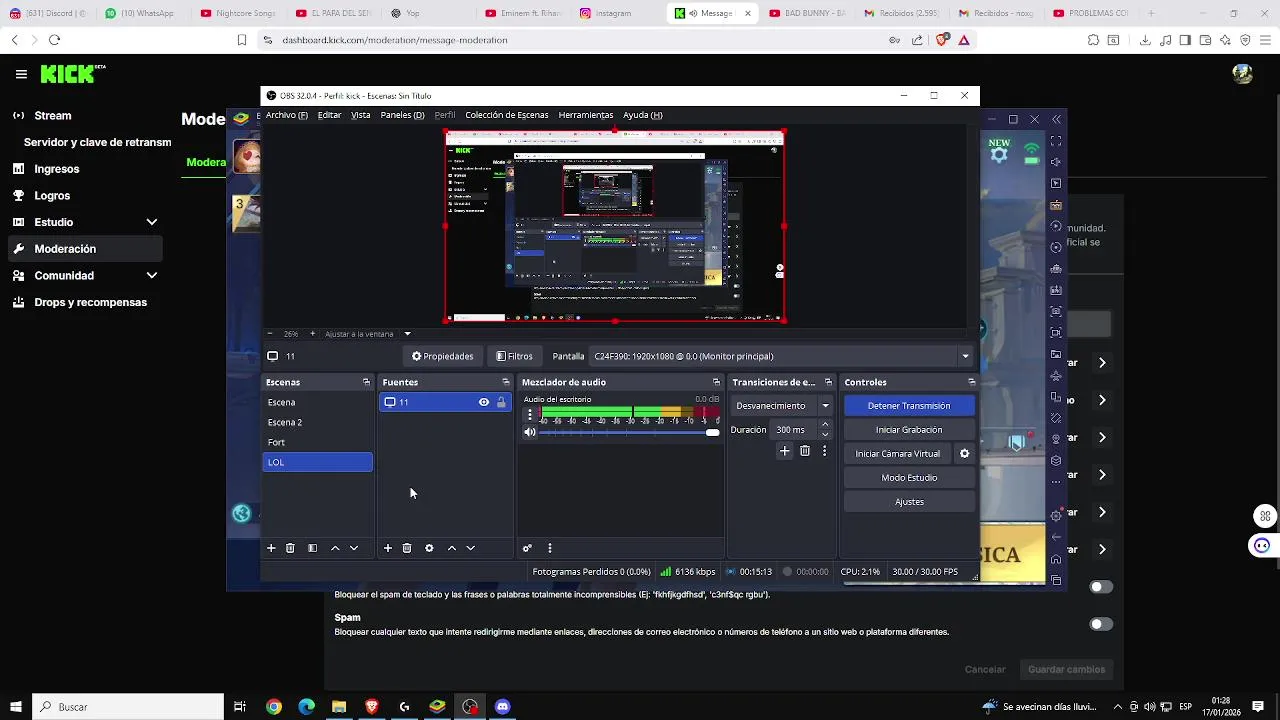
Task: Select the Fort scene
Action: 317,442
